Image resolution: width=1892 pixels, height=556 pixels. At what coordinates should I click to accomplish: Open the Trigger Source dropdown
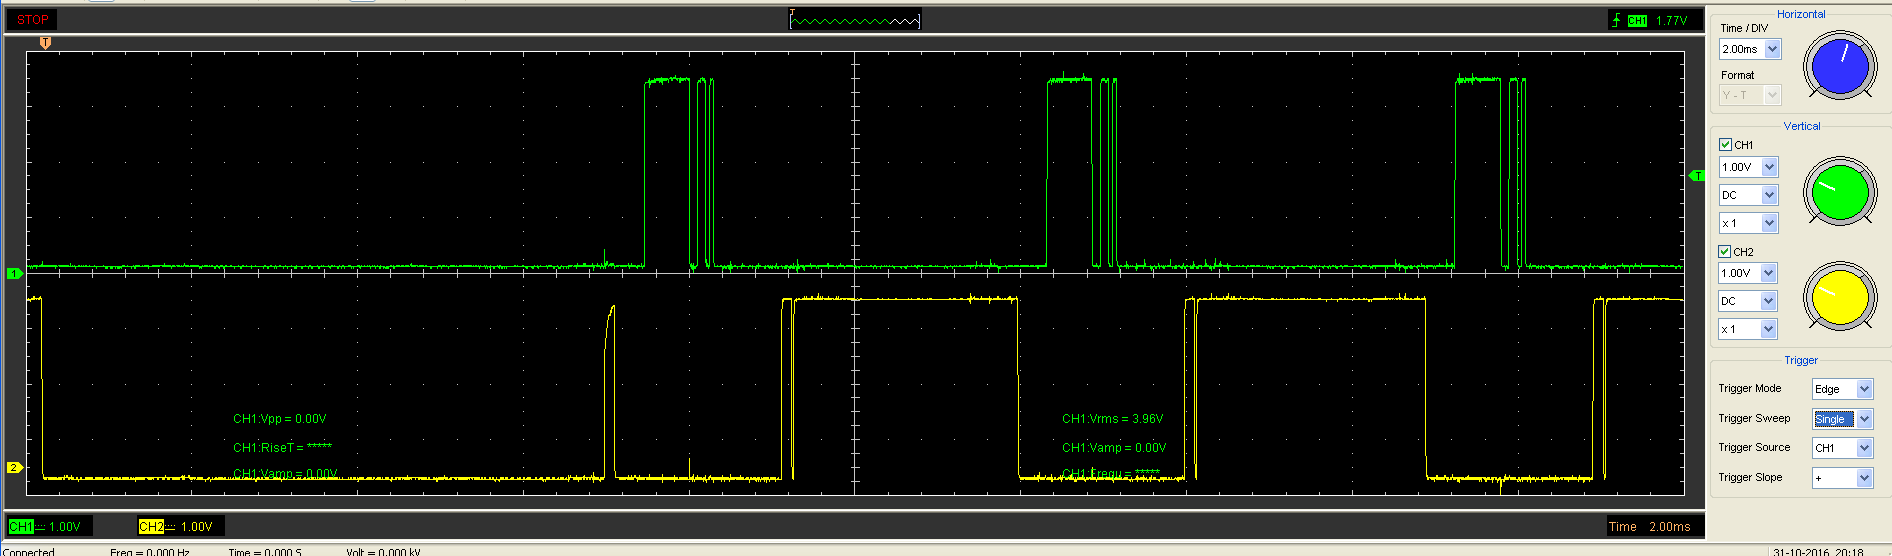[1864, 448]
